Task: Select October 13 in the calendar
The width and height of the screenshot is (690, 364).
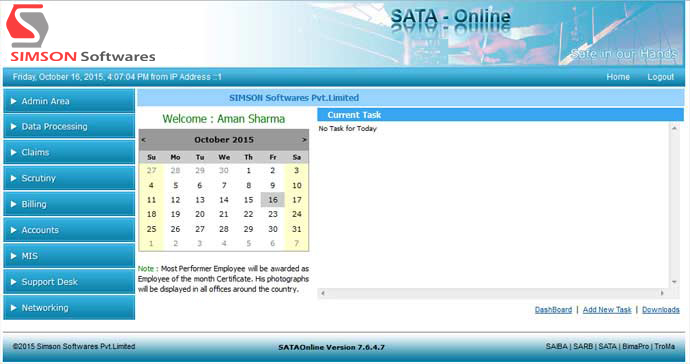Action: point(200,200)
